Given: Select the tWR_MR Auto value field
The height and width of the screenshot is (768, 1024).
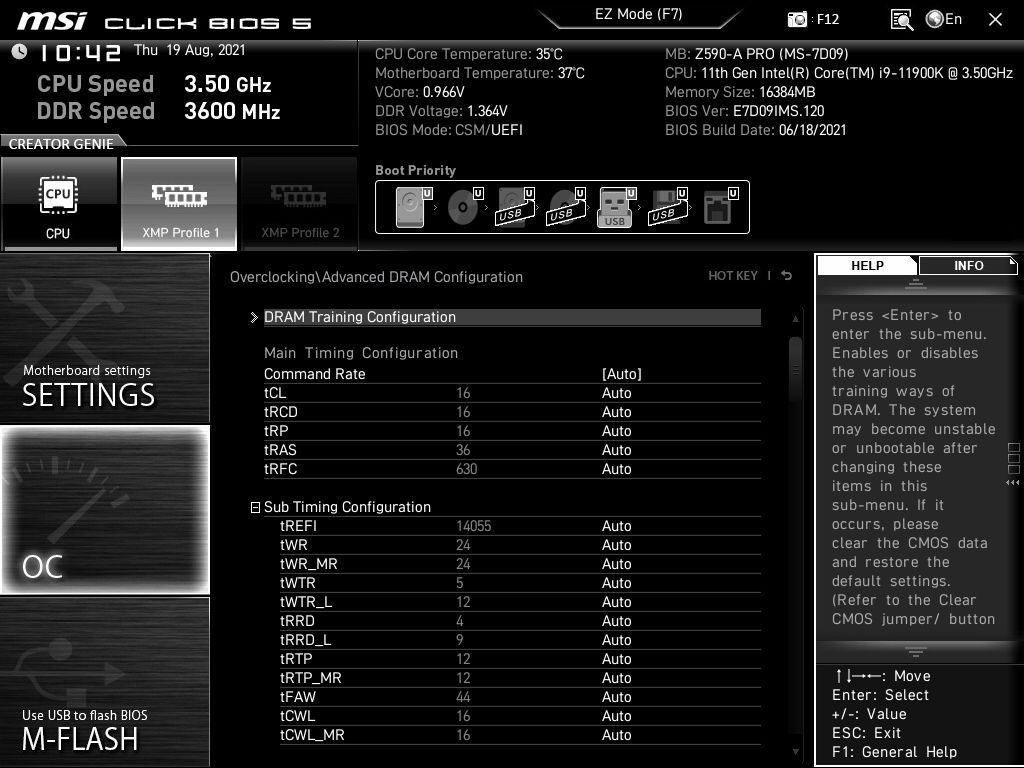Looking at the screenshot, I should pyautogui.click(x=616, y=564).
